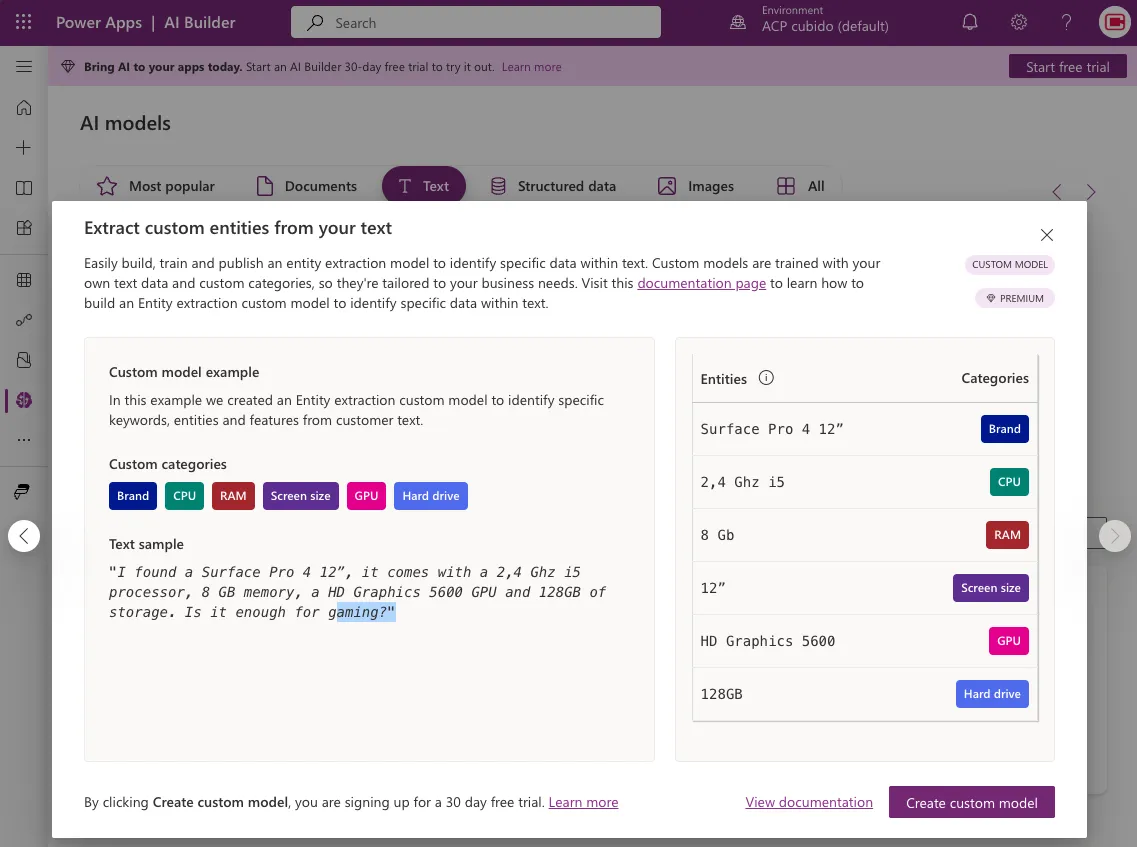
Task: Click the Entities info icon
Action: (767, 379)
